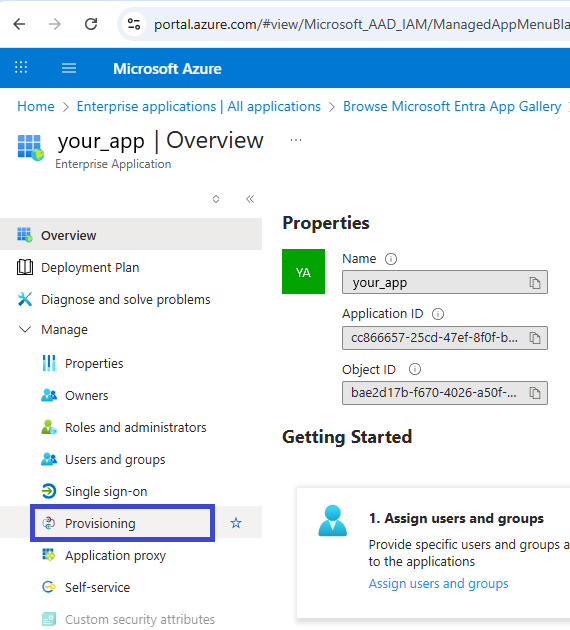Click the Provisioning sync icon
This screenshot has height=630, width=570.
click(49, 523)
